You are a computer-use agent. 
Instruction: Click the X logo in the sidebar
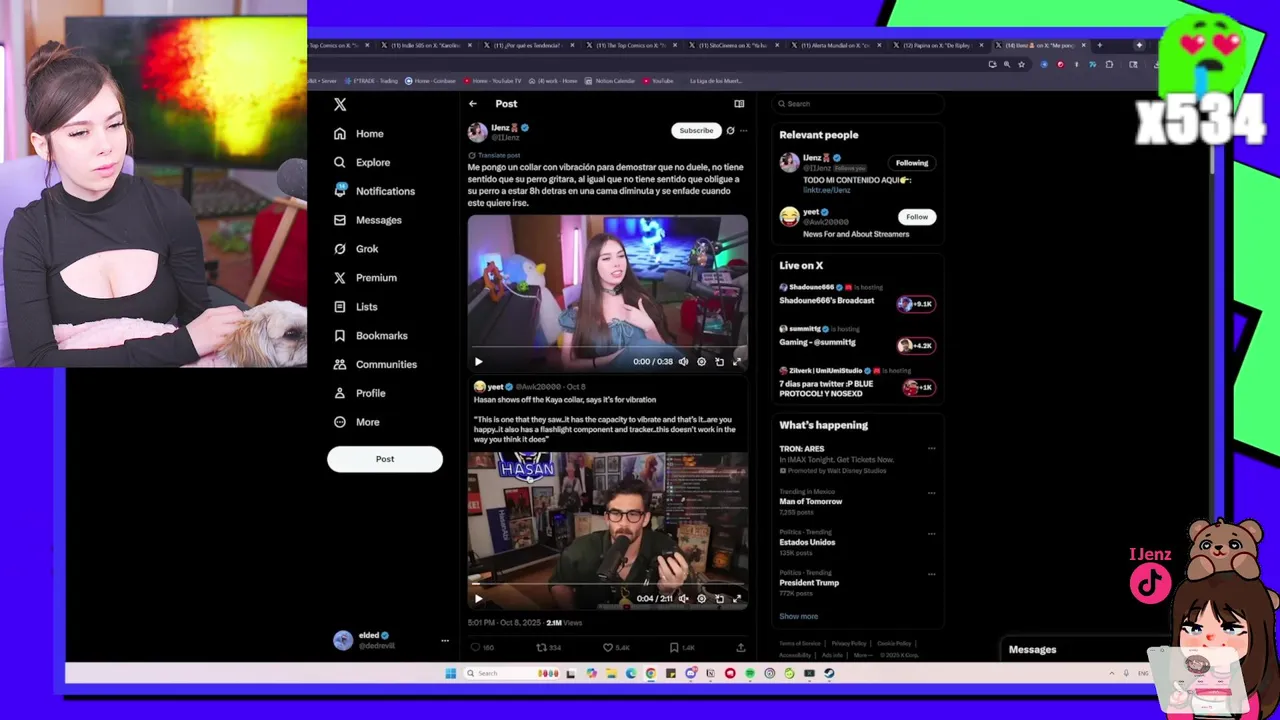(x=340, y=104)
